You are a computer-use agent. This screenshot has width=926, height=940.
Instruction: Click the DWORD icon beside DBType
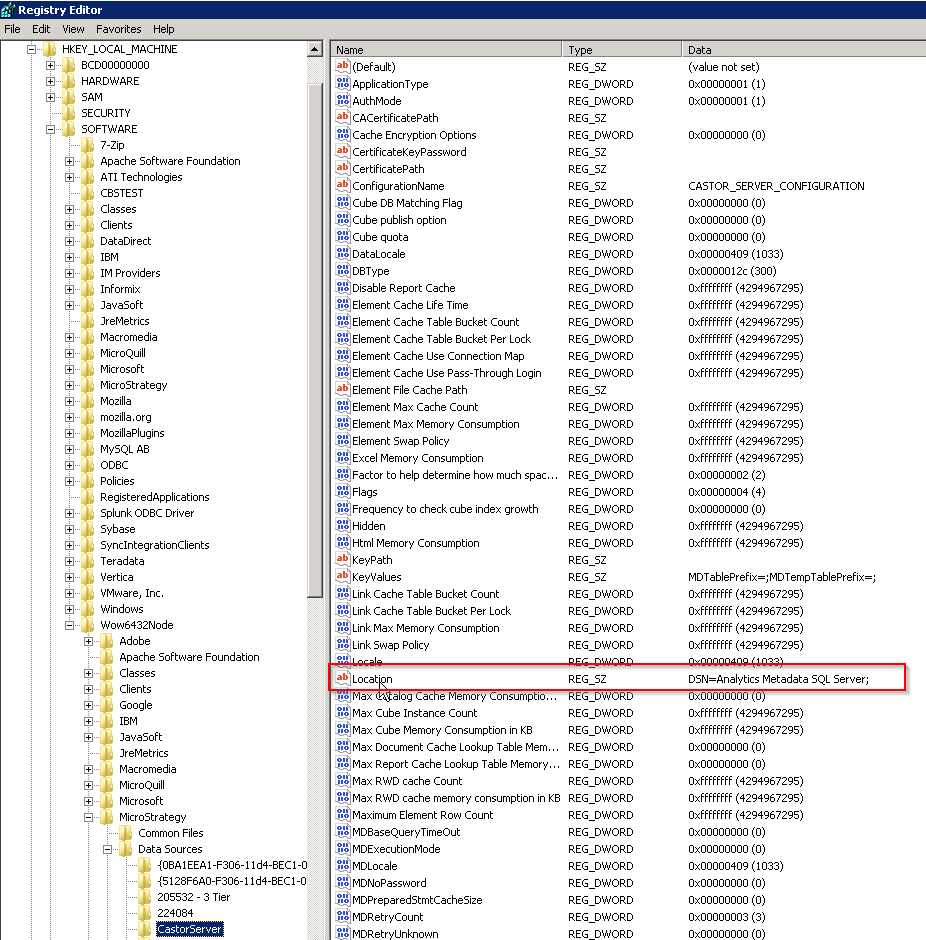[x=342, y=271]
